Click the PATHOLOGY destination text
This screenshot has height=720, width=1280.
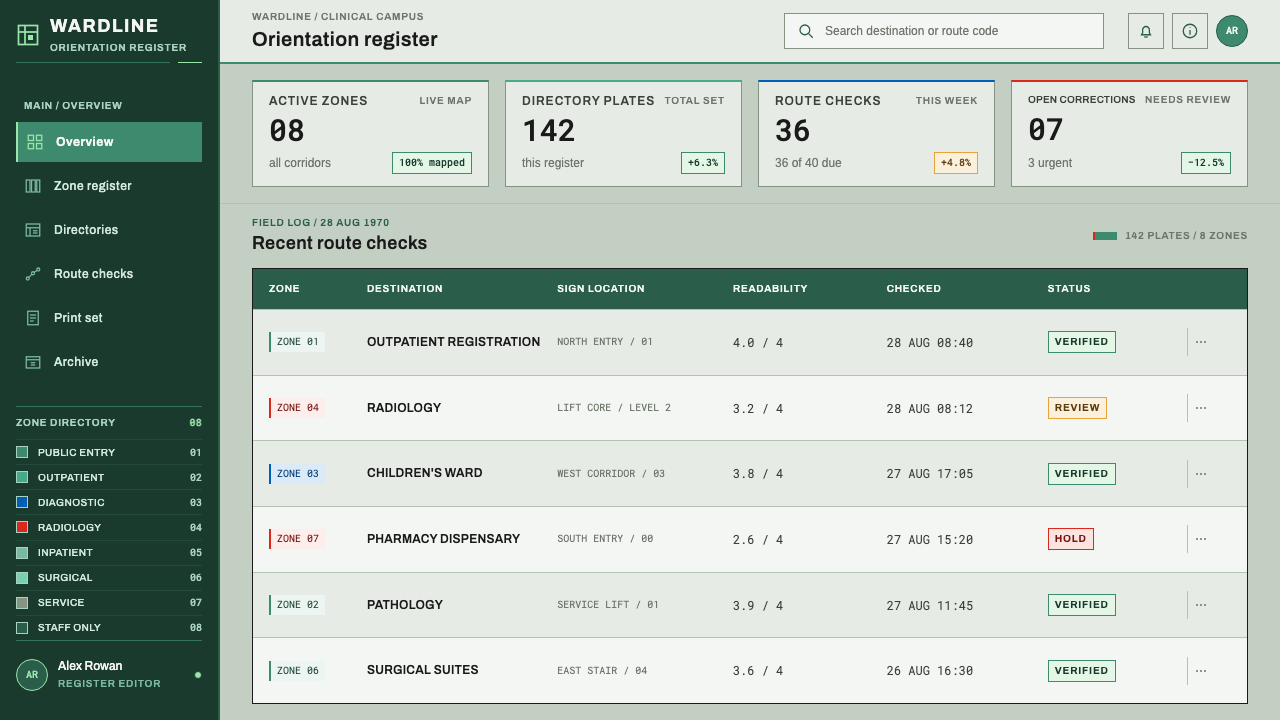tap(405, 605)
